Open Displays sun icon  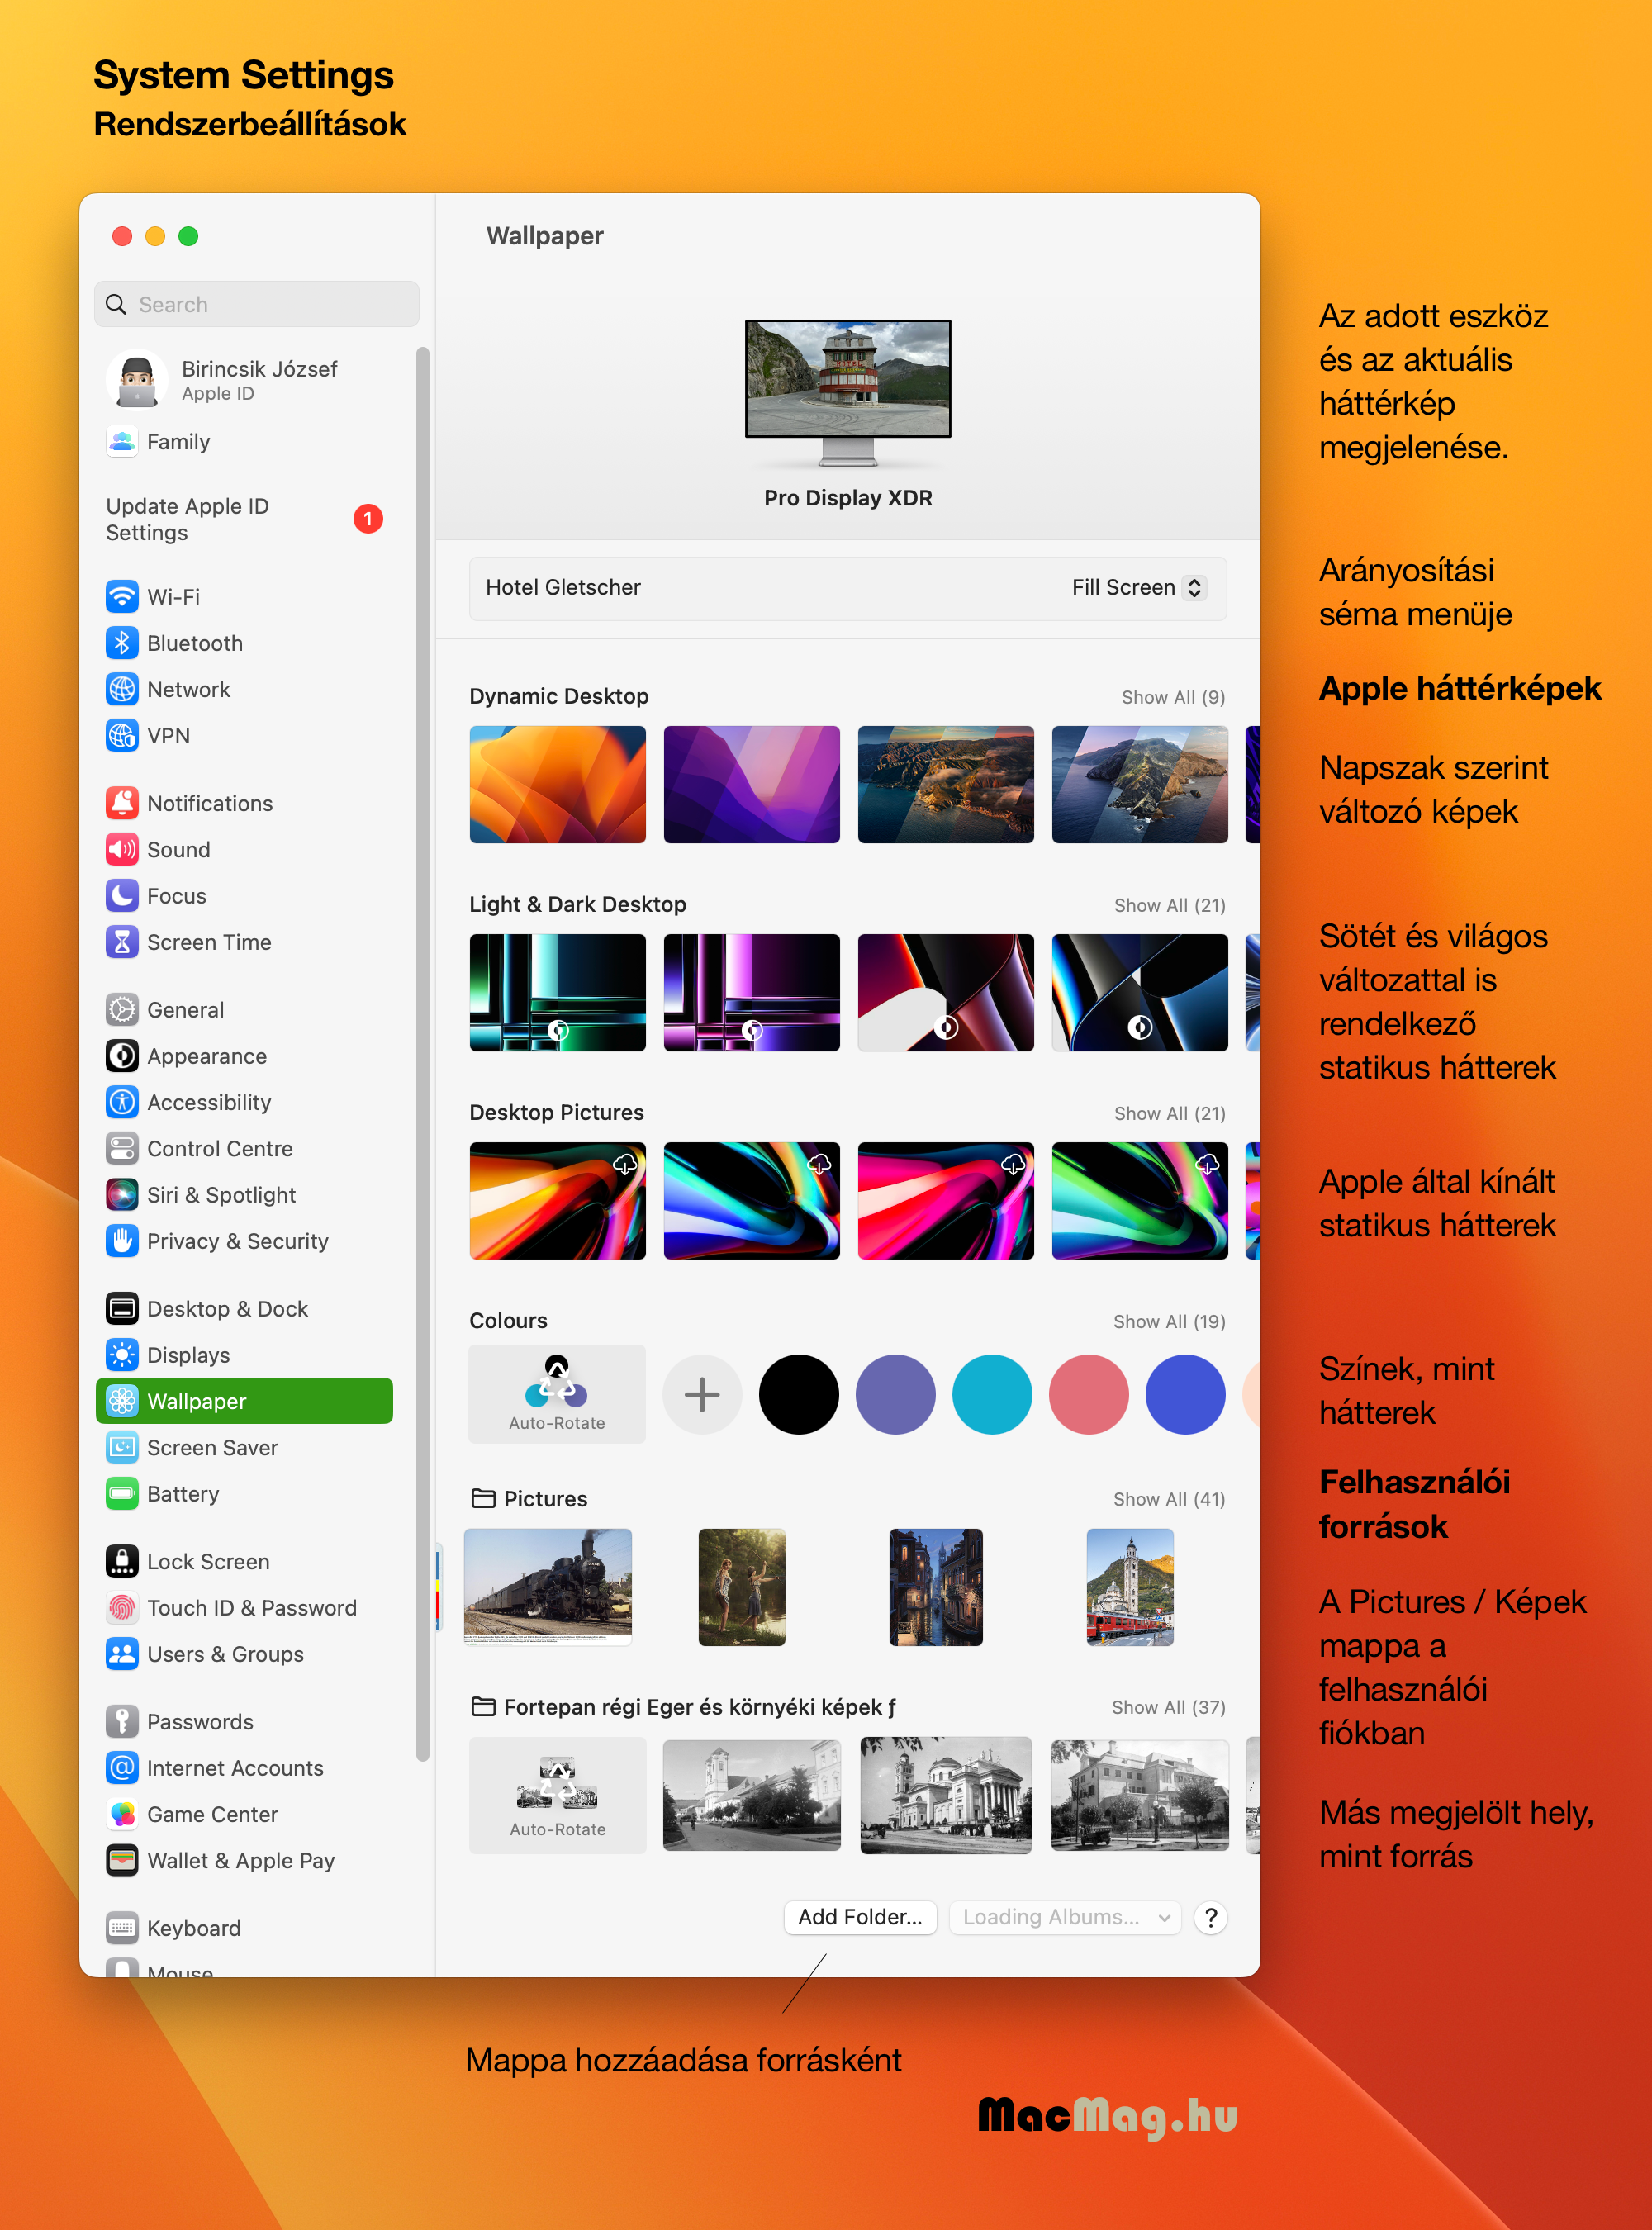pos(122,1355)
